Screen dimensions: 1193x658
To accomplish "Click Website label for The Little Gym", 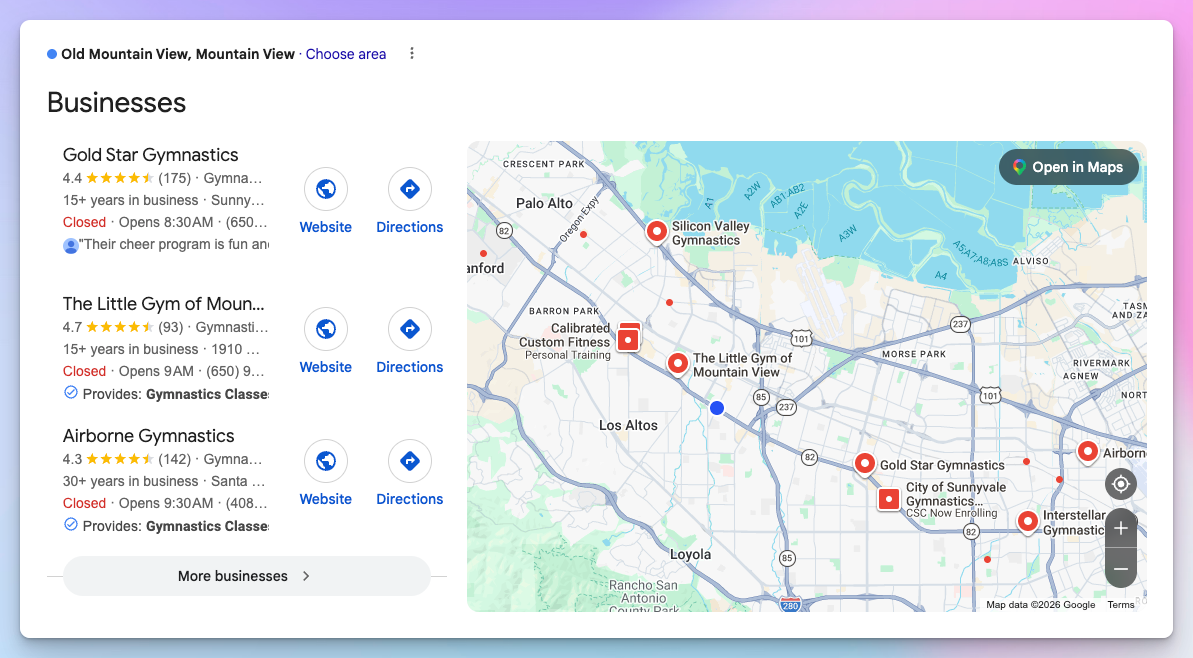I will click(x=326, y=367).
